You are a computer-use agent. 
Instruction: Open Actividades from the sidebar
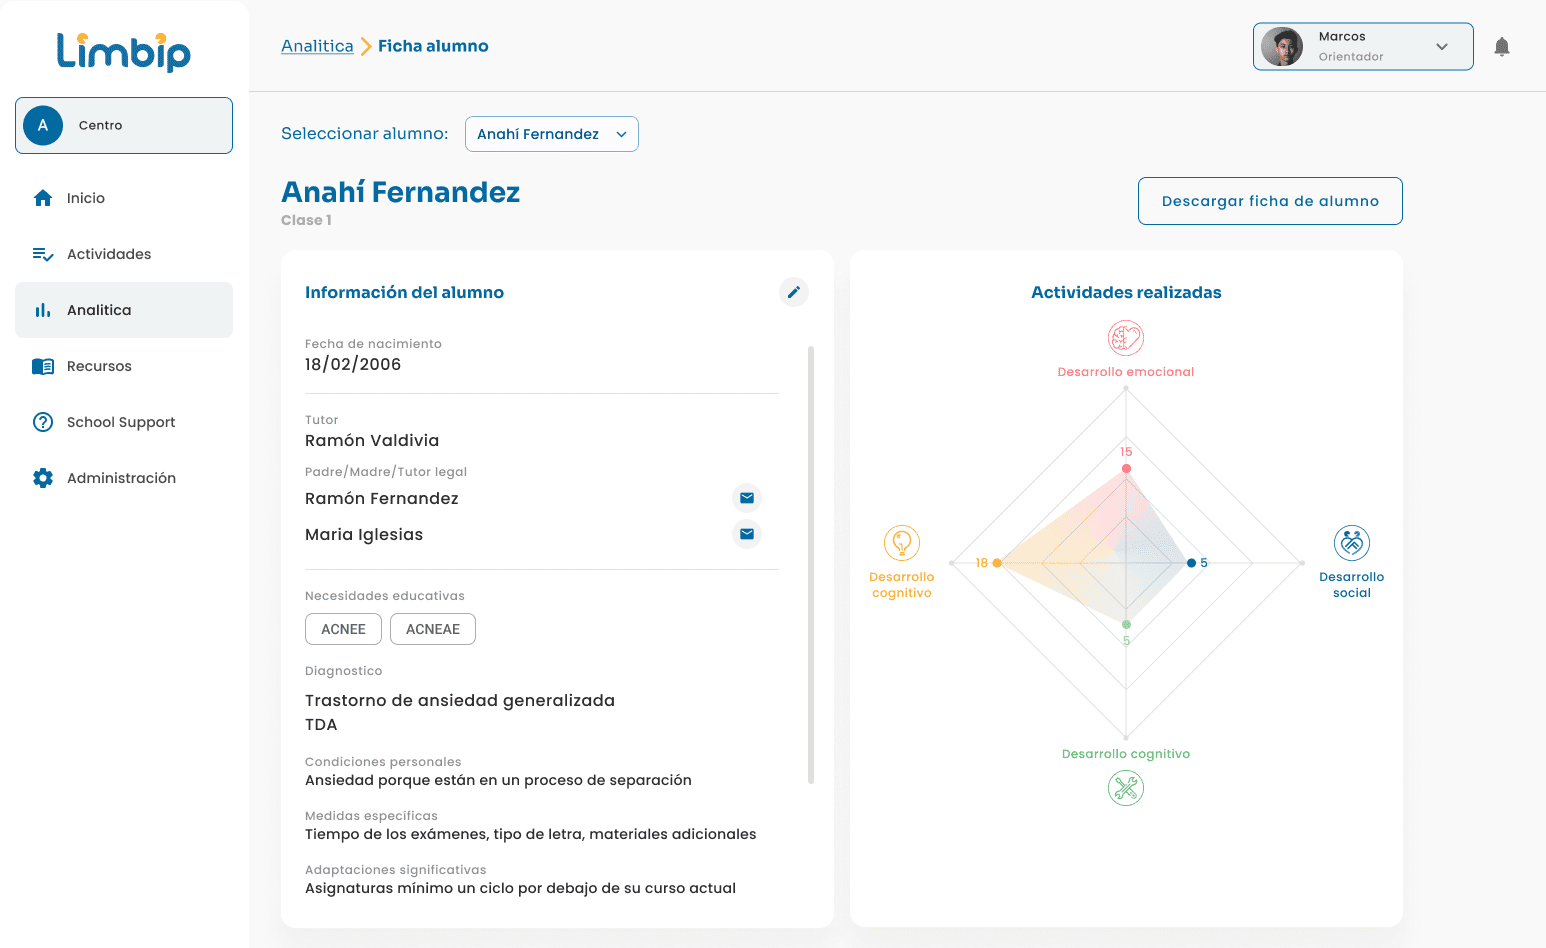point(108,254)
